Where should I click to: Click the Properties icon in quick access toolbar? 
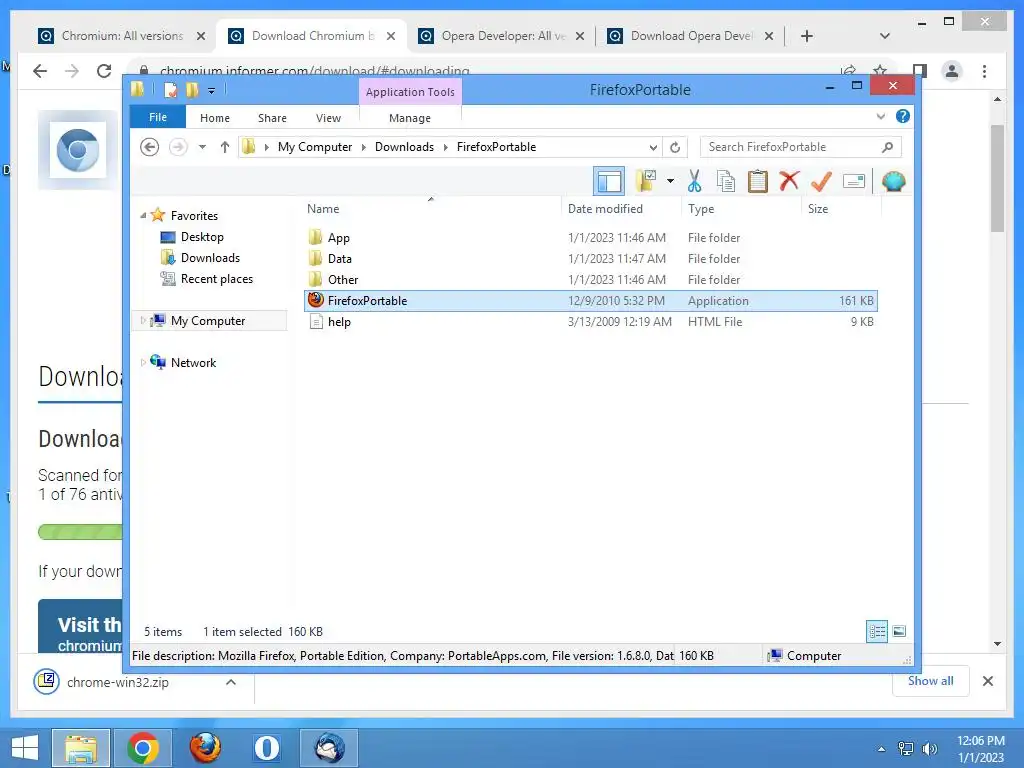click(x=170, y=90)
